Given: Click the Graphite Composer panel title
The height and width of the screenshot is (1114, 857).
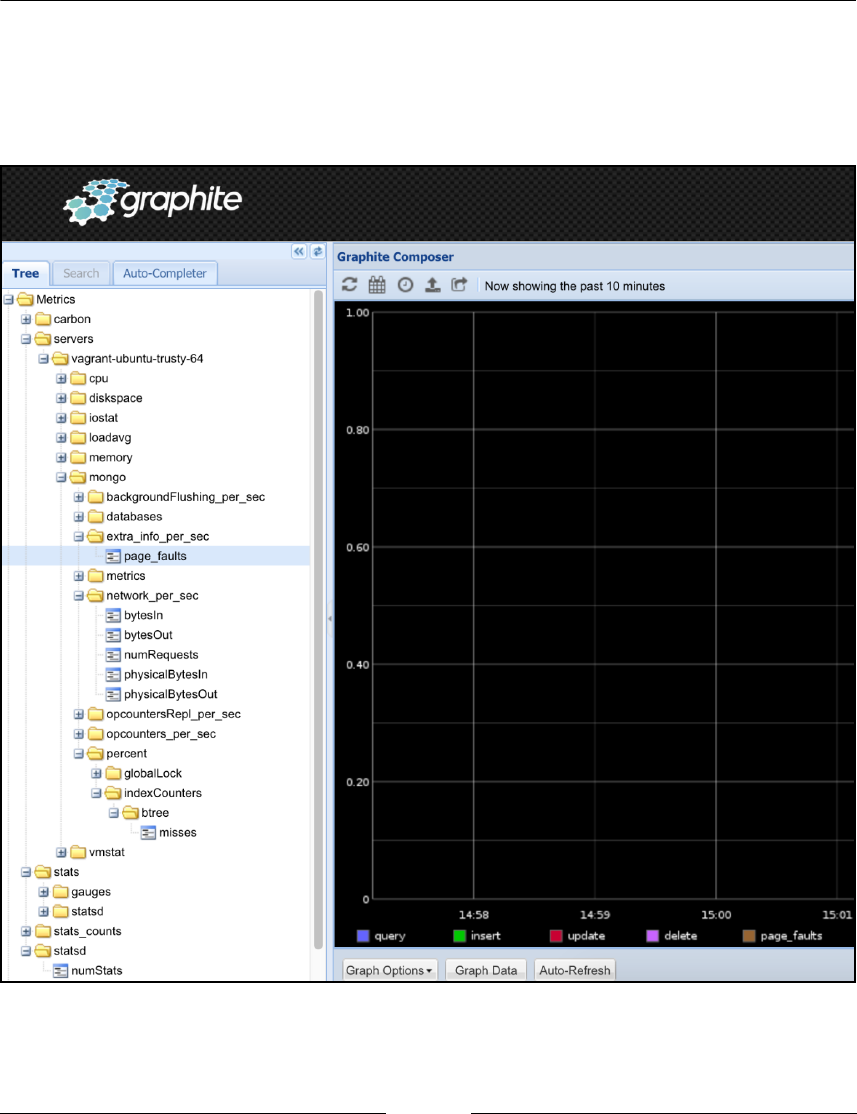Looking at the screenshot, I should point(395,257).
